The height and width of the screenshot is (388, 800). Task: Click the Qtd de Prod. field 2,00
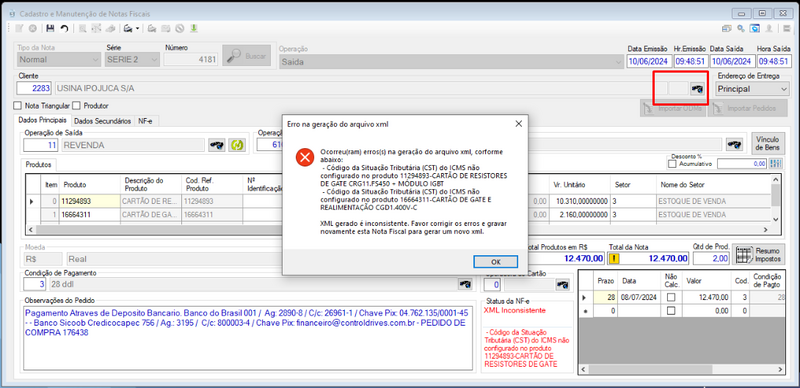coord(710,258)
